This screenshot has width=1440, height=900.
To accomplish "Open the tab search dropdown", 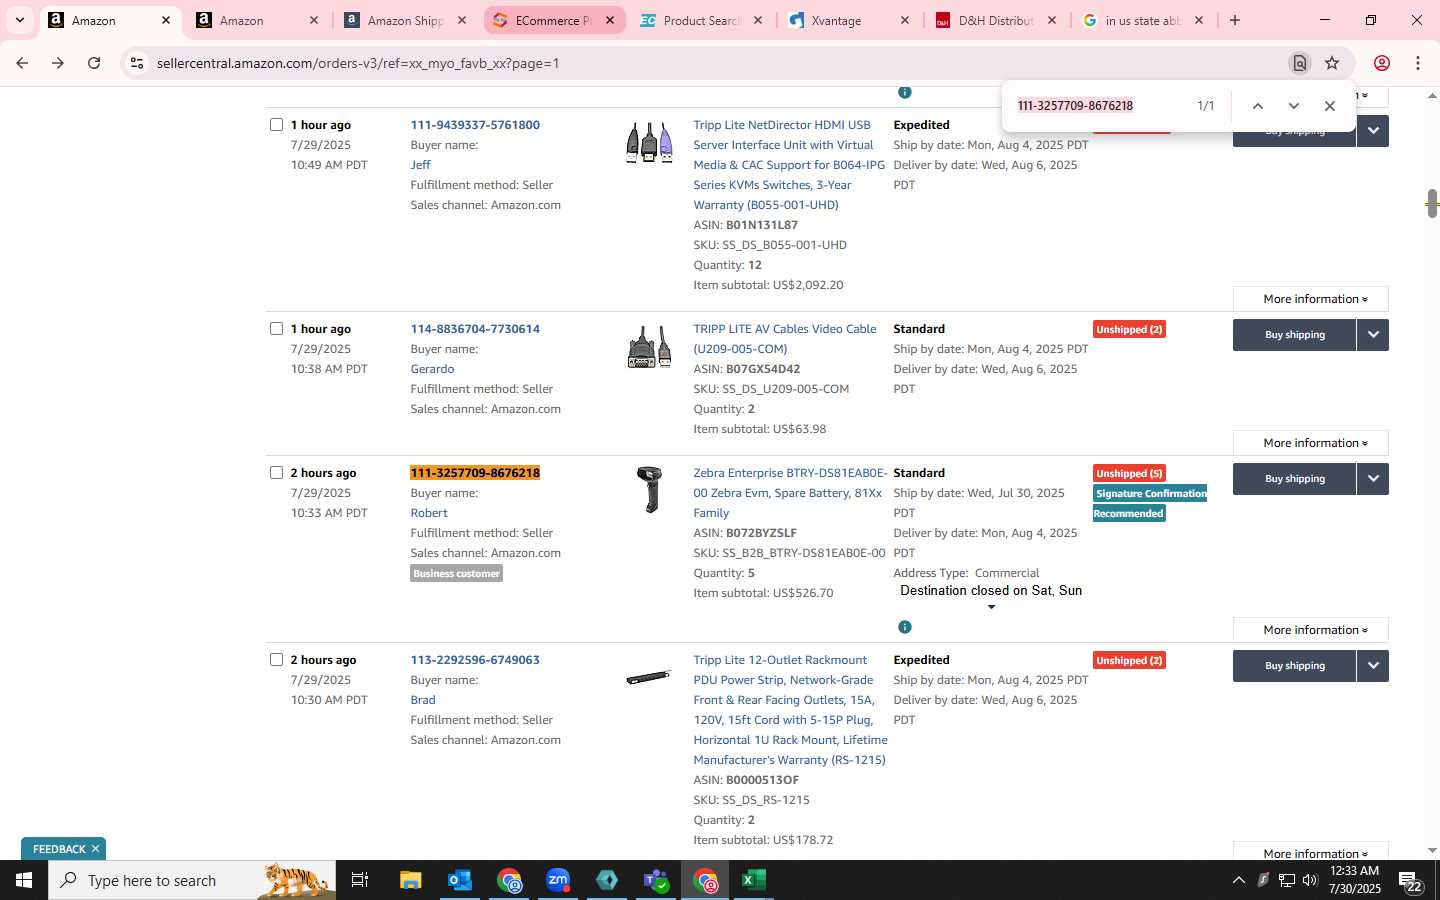I will click(19, 20).
